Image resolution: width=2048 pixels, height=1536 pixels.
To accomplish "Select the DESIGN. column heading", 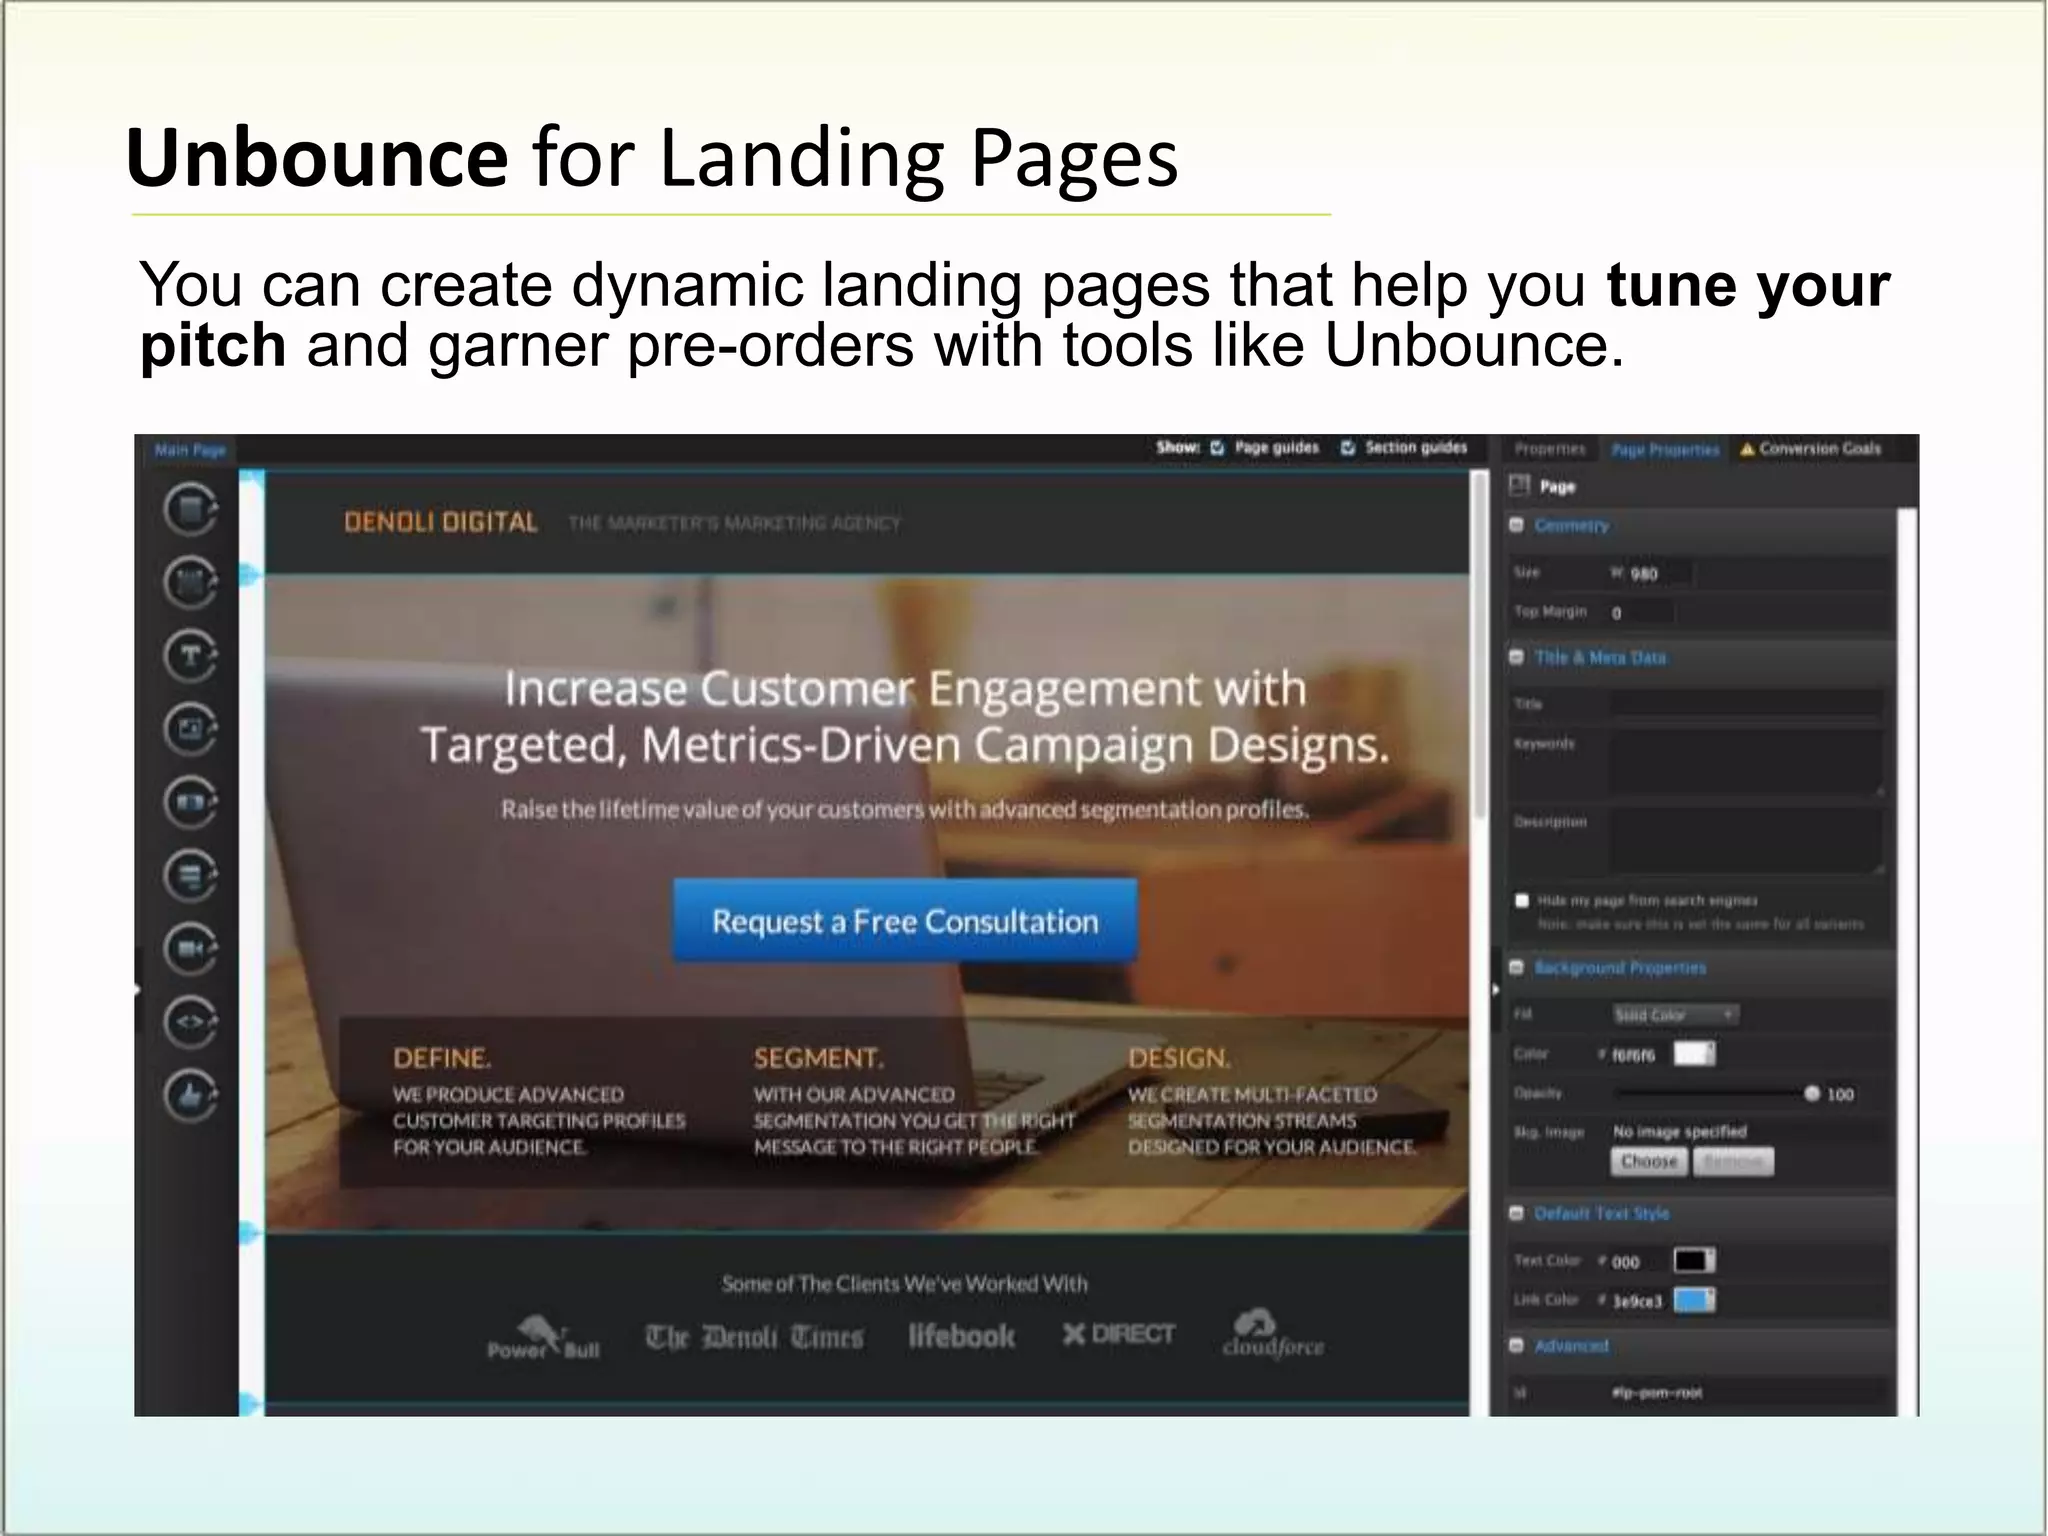I will [x=1179, y=1058].
